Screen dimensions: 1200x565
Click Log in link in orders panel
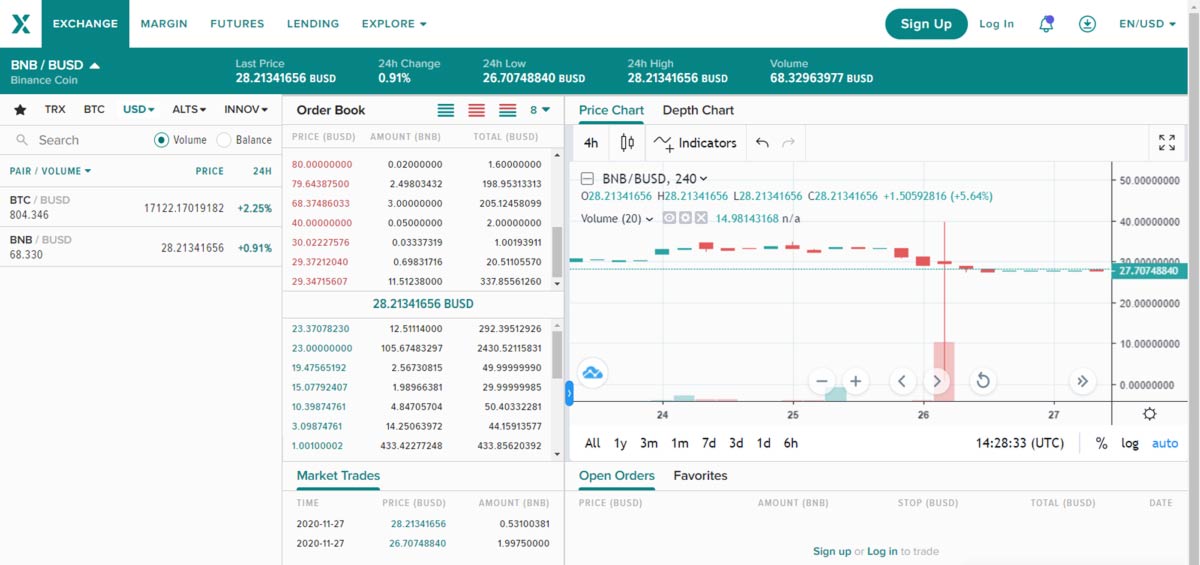pyautogui.click(x=882, y=551)
